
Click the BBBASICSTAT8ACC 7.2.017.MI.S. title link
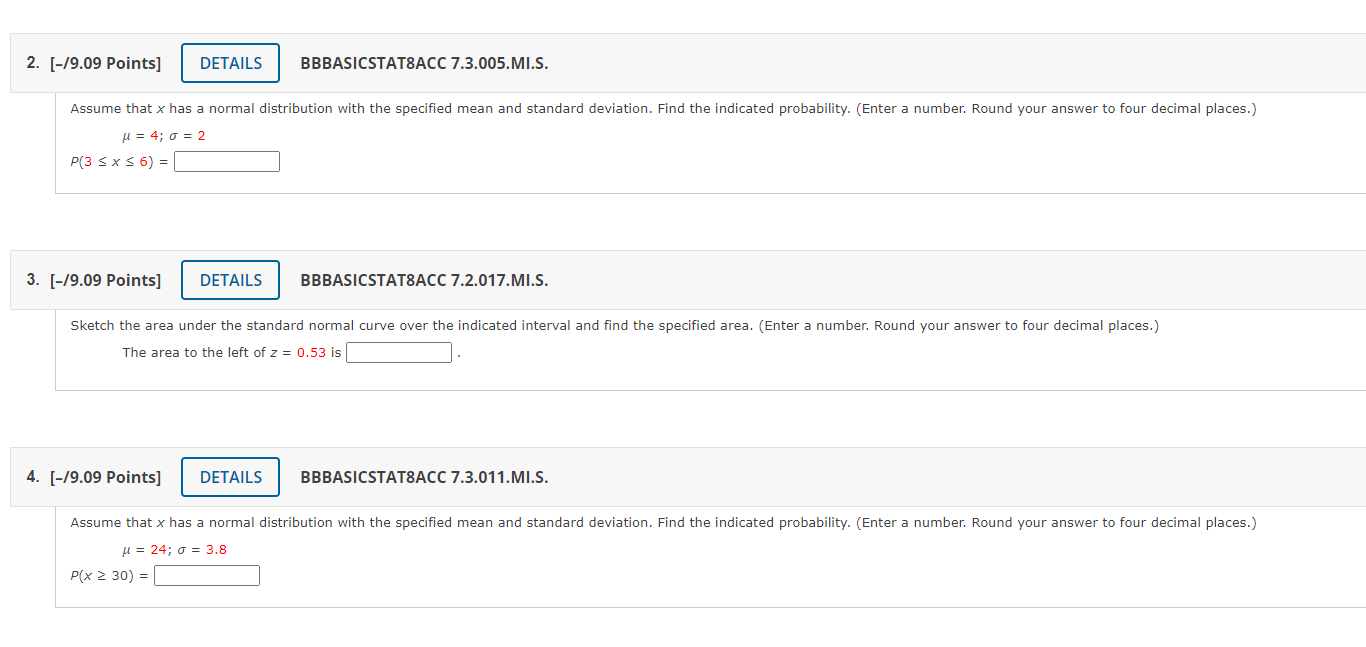point(424,279)
